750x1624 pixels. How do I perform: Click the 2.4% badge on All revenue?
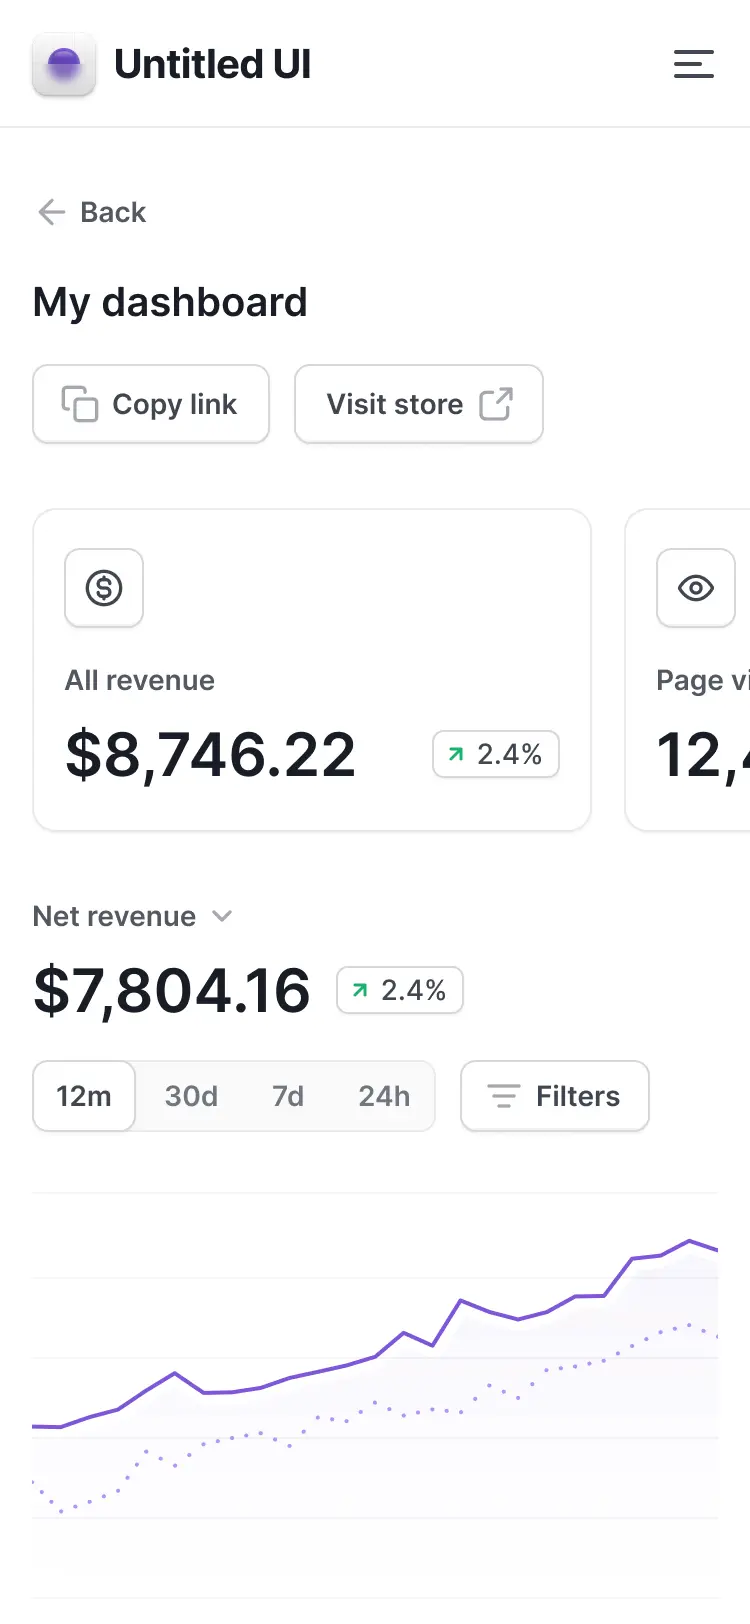496,754
